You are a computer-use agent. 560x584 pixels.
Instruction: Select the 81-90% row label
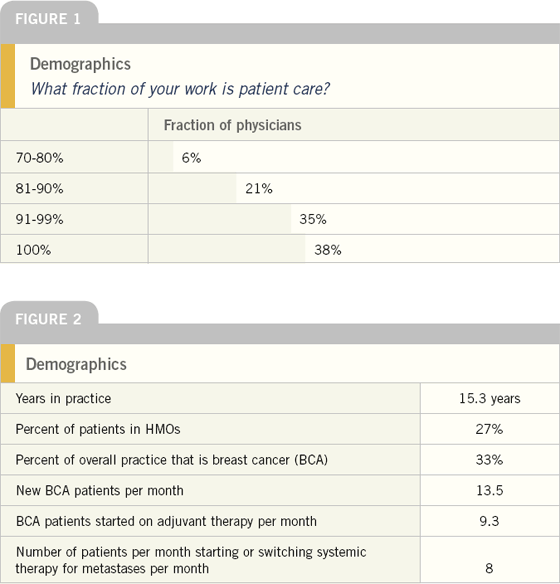39,188
